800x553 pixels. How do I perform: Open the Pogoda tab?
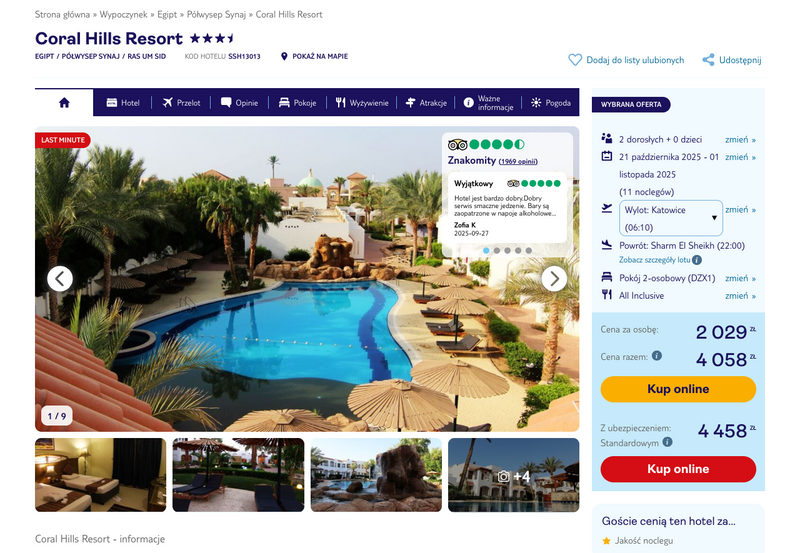point(551,103)
